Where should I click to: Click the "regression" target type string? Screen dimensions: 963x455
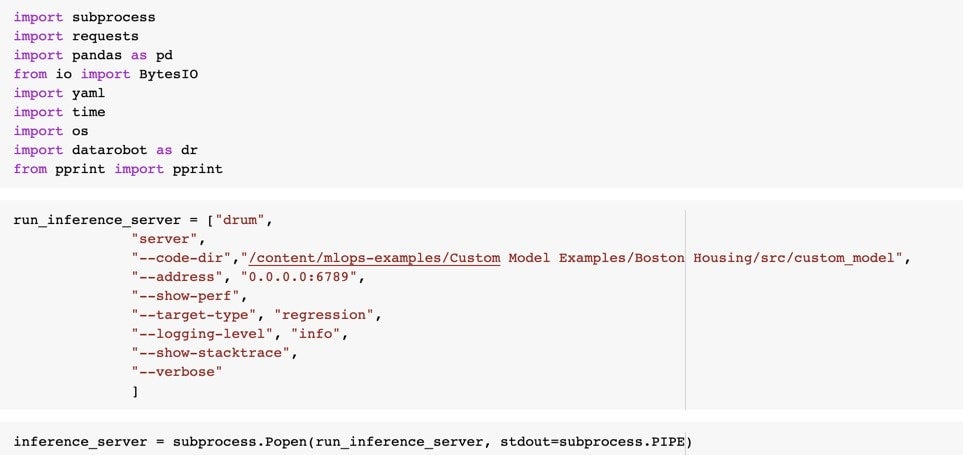[324, 315]
